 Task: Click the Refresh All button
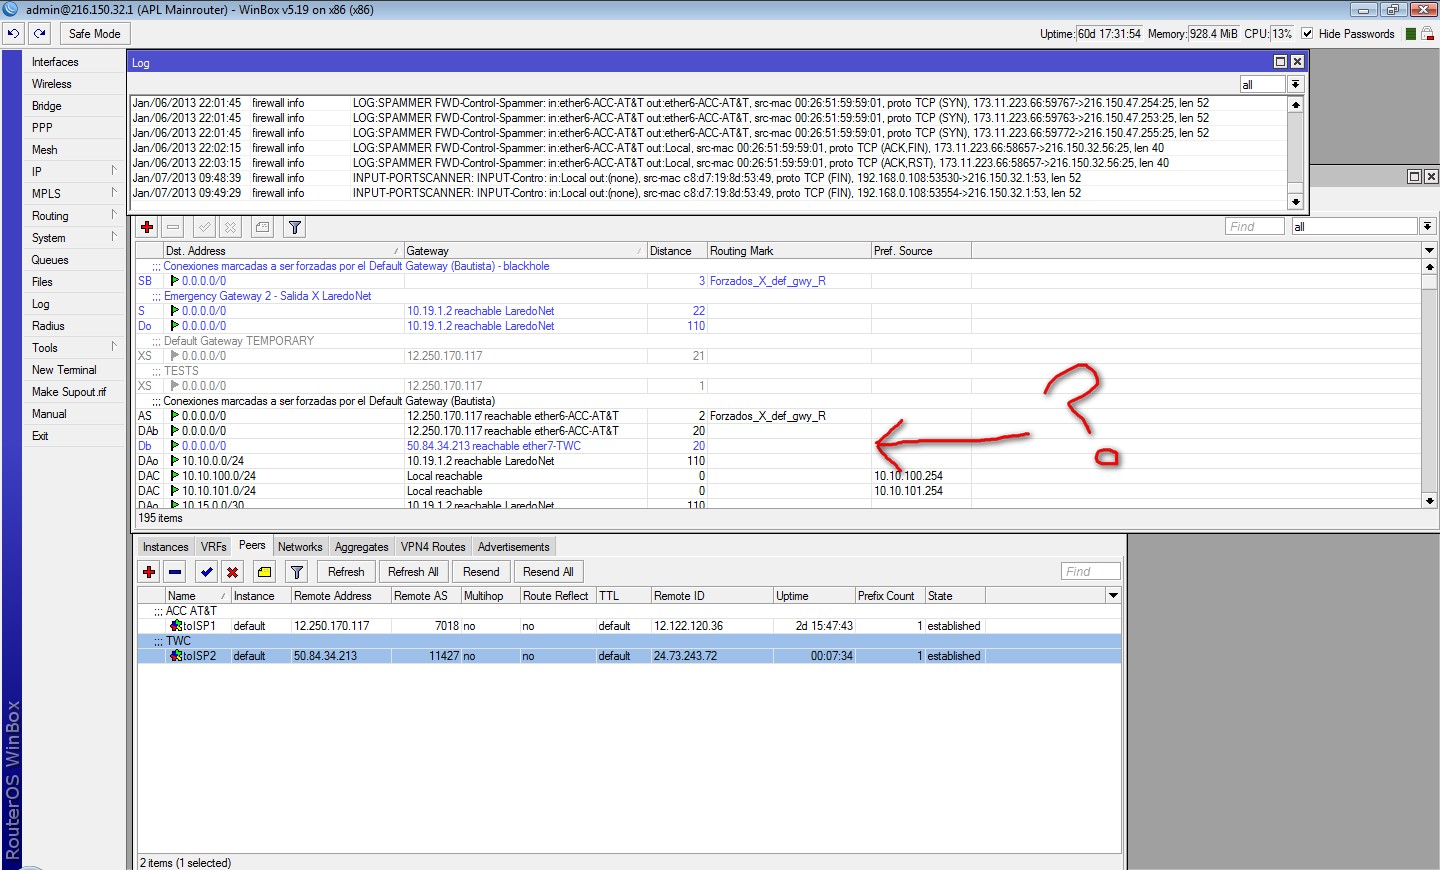tap(413, 572)
